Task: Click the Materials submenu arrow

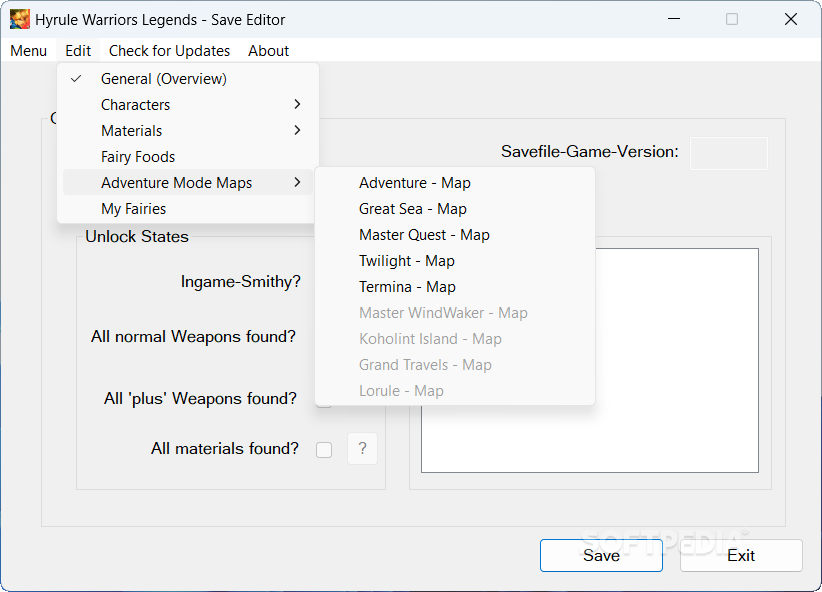Action: (297, 130)
